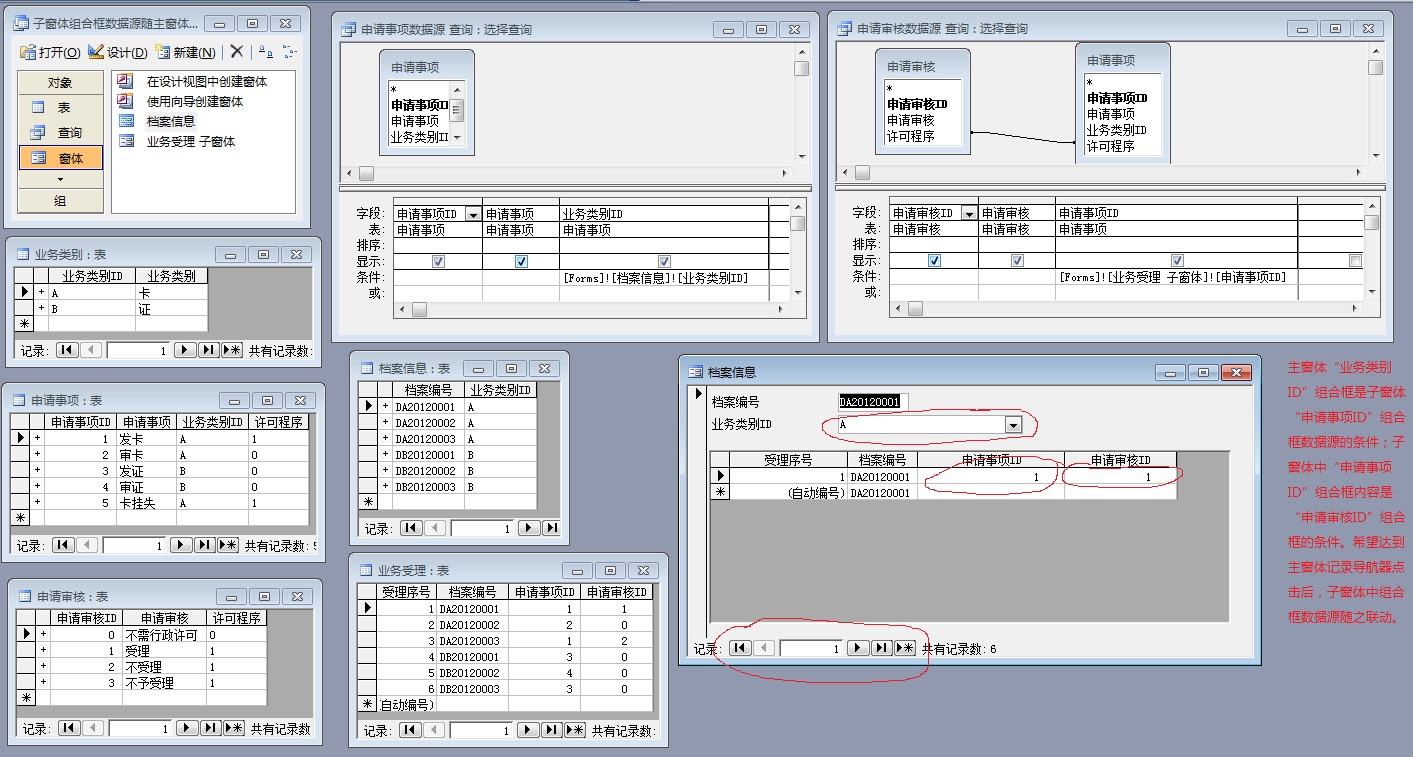This screenshot has width=1413, height=757.
Task: Expand the 申请审核ID field dropdown in query grid
Action: click(968, 213)
